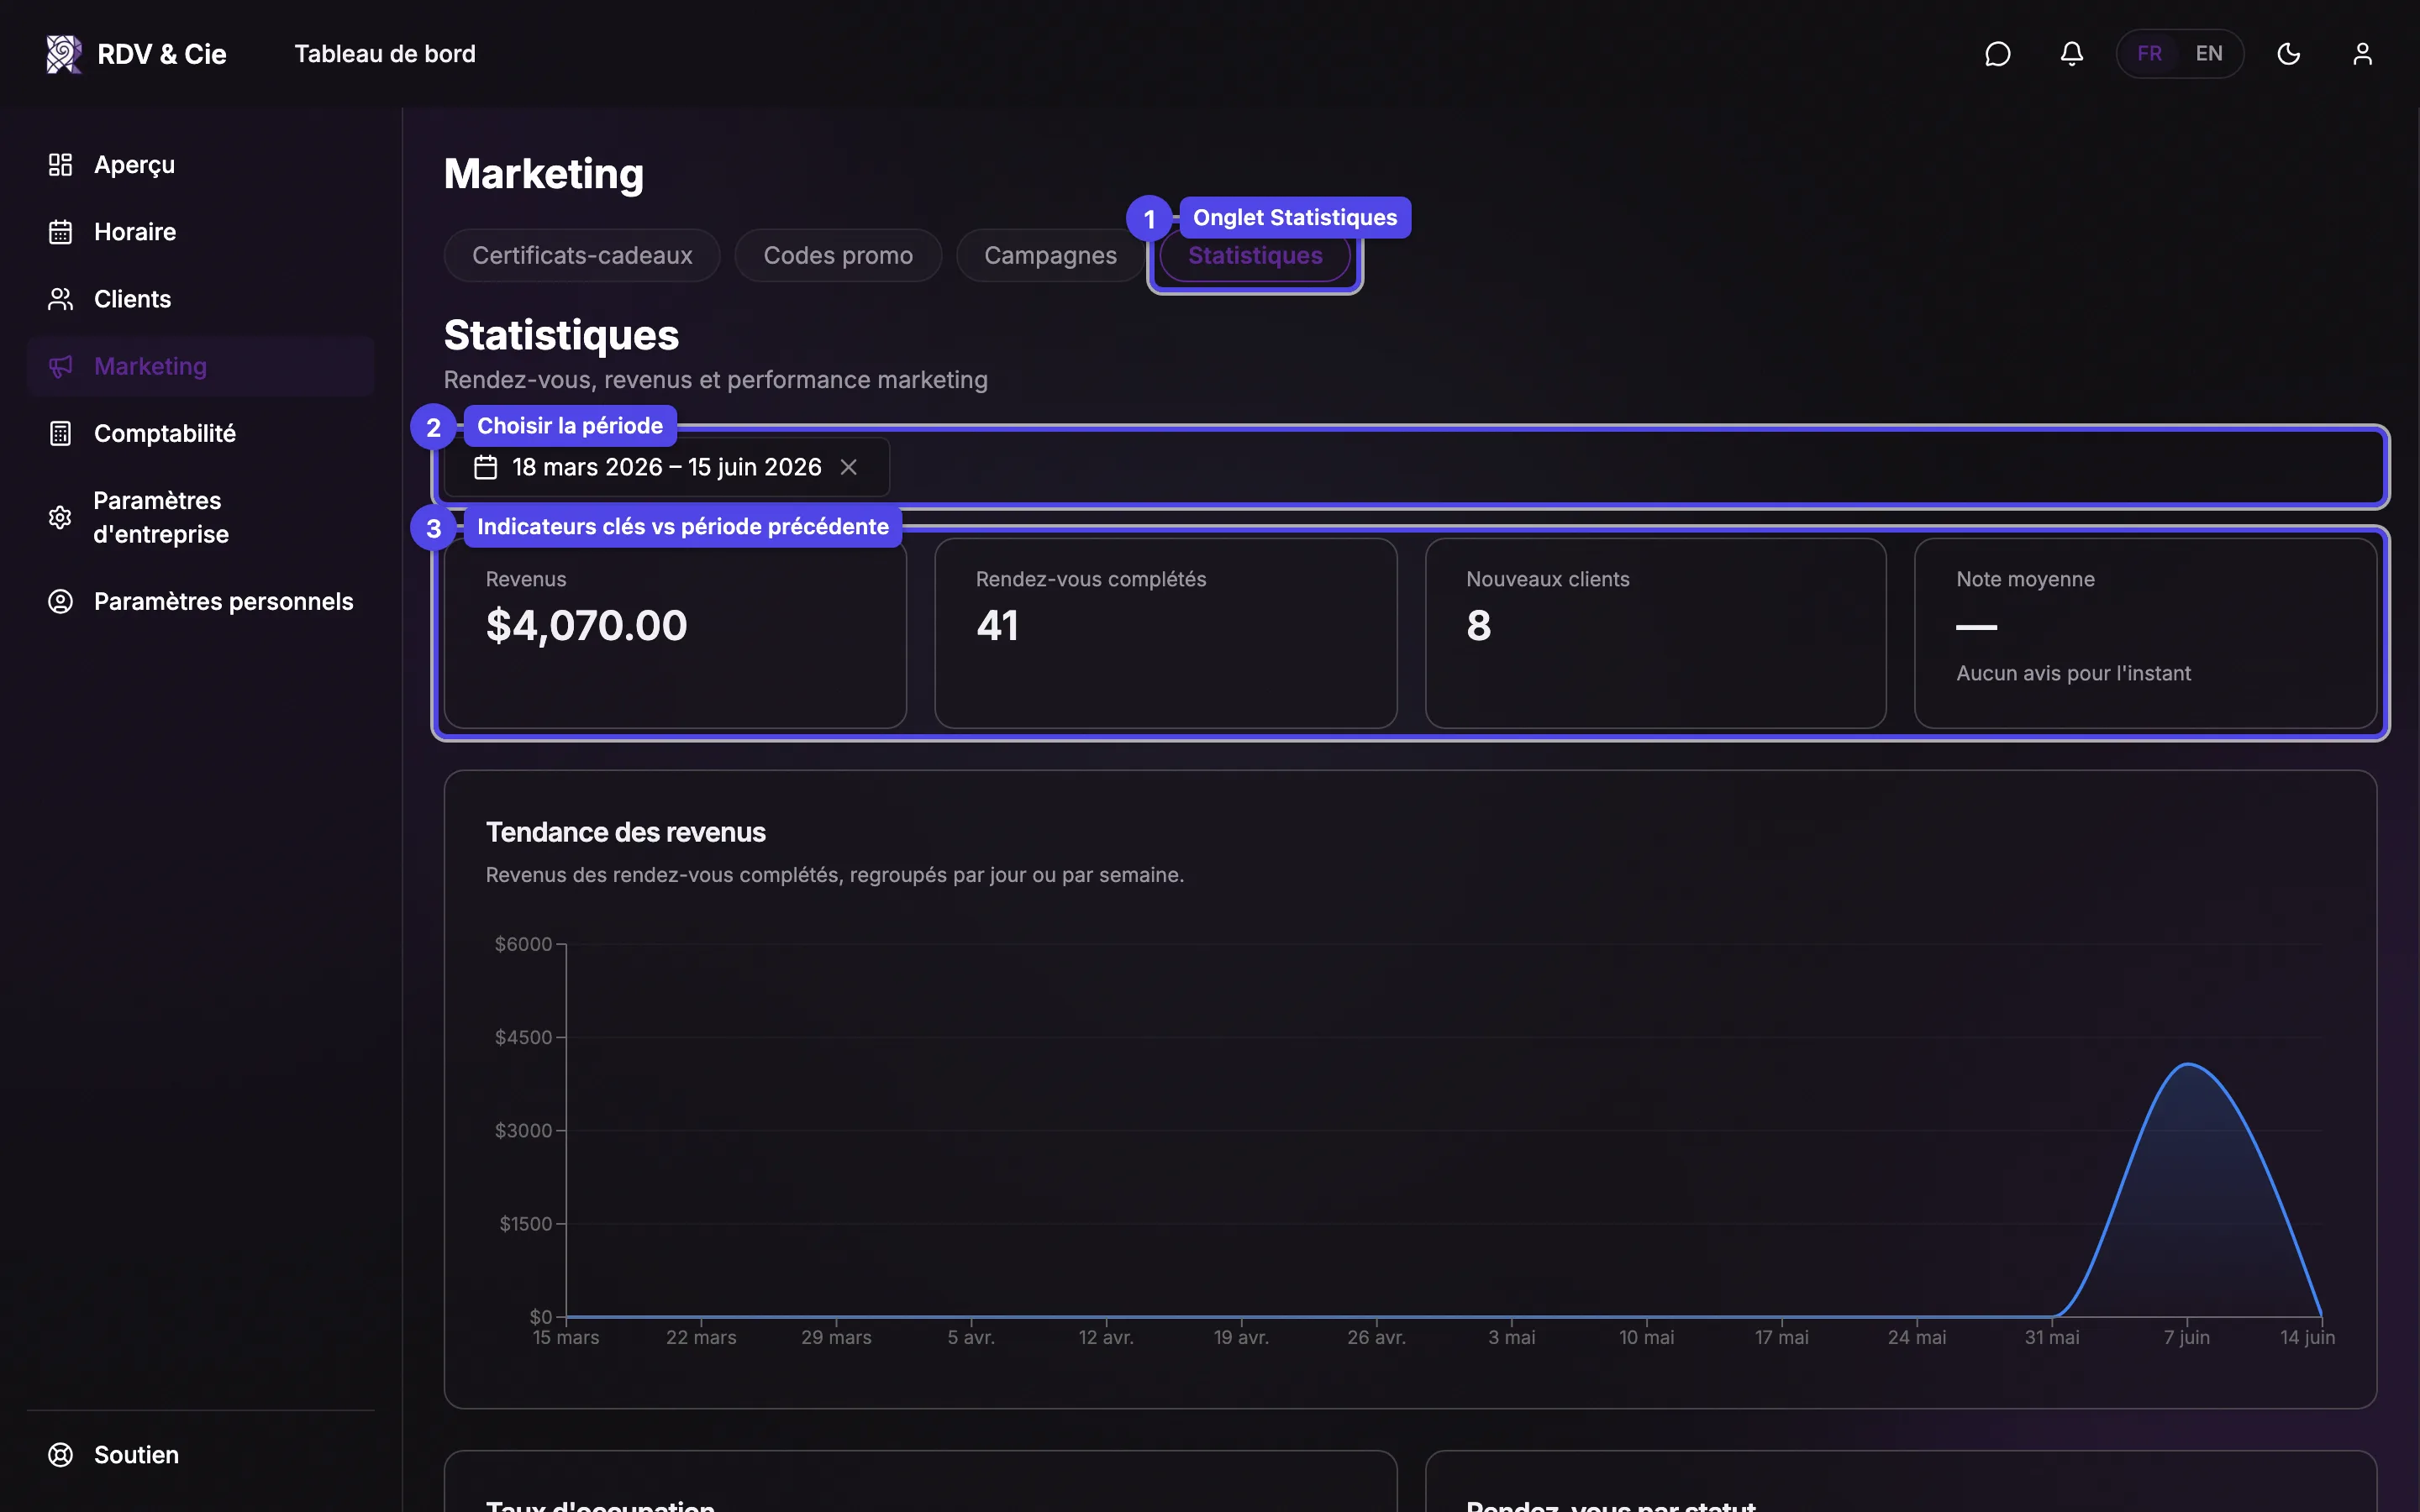2420x1512 pixels.
Task: Open the notifications bell
Action: [x=2071, y=54]
